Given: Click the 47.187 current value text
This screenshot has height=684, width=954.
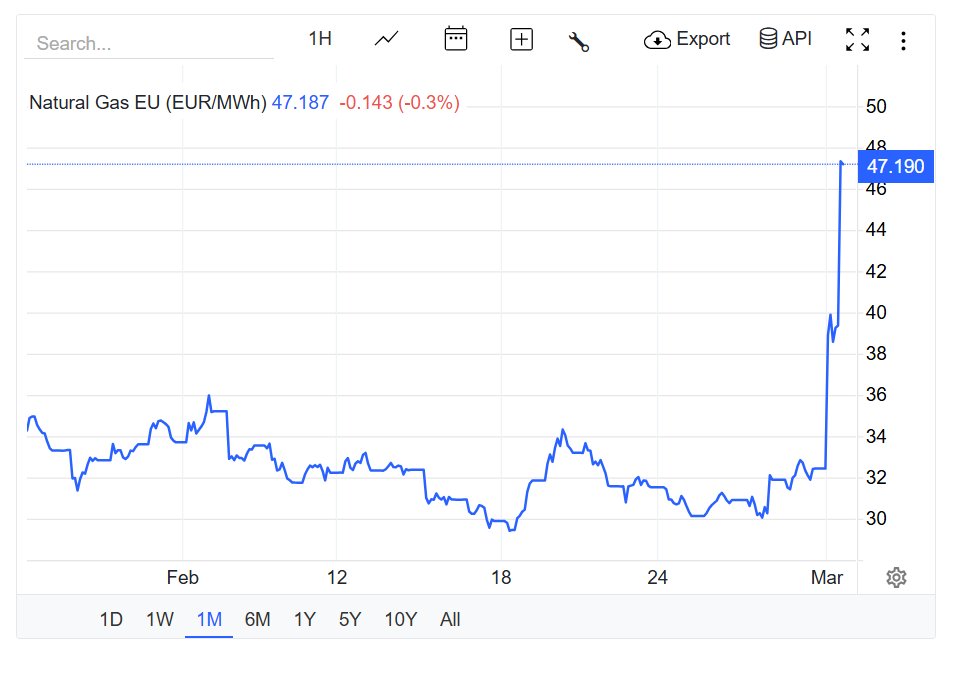Looking at the screenshot, I should tap(301, 102).
